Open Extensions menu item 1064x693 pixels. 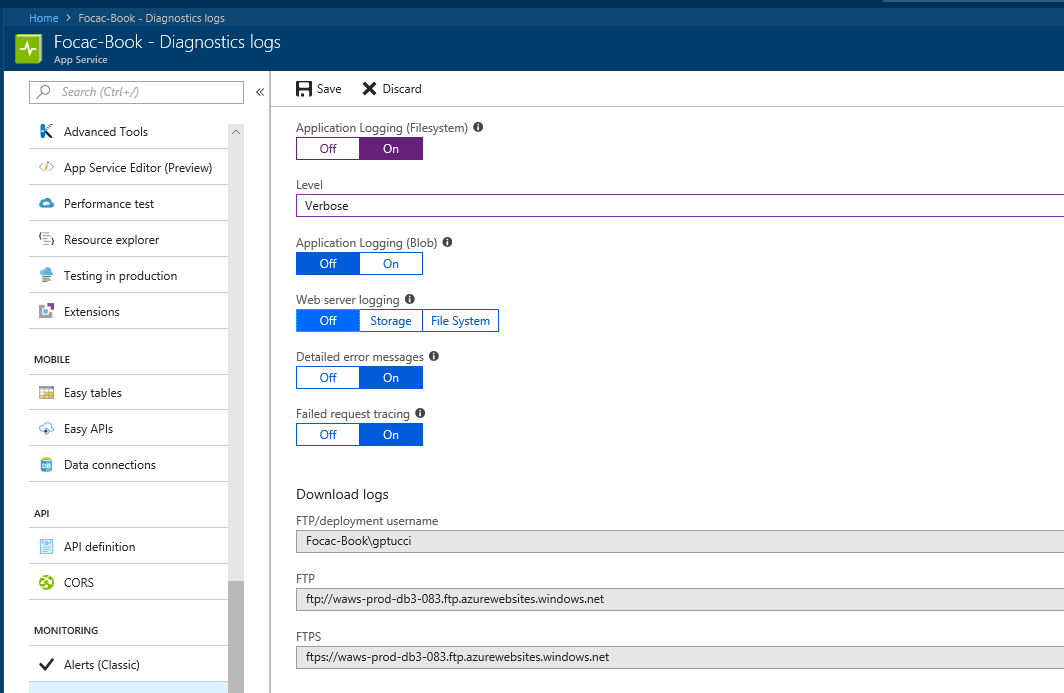click(128, 311)
